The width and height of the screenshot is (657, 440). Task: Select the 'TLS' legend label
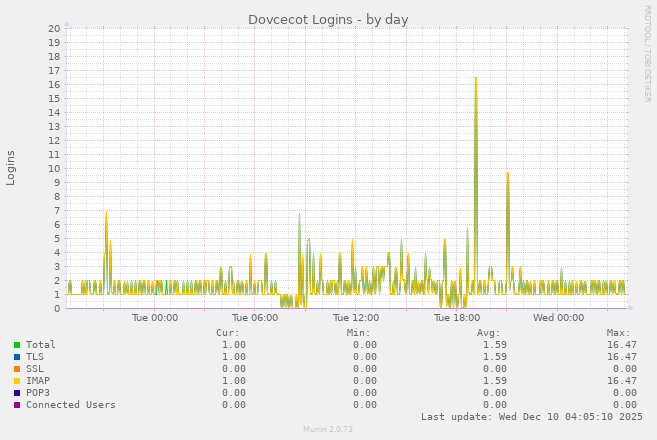coord(35,357)
